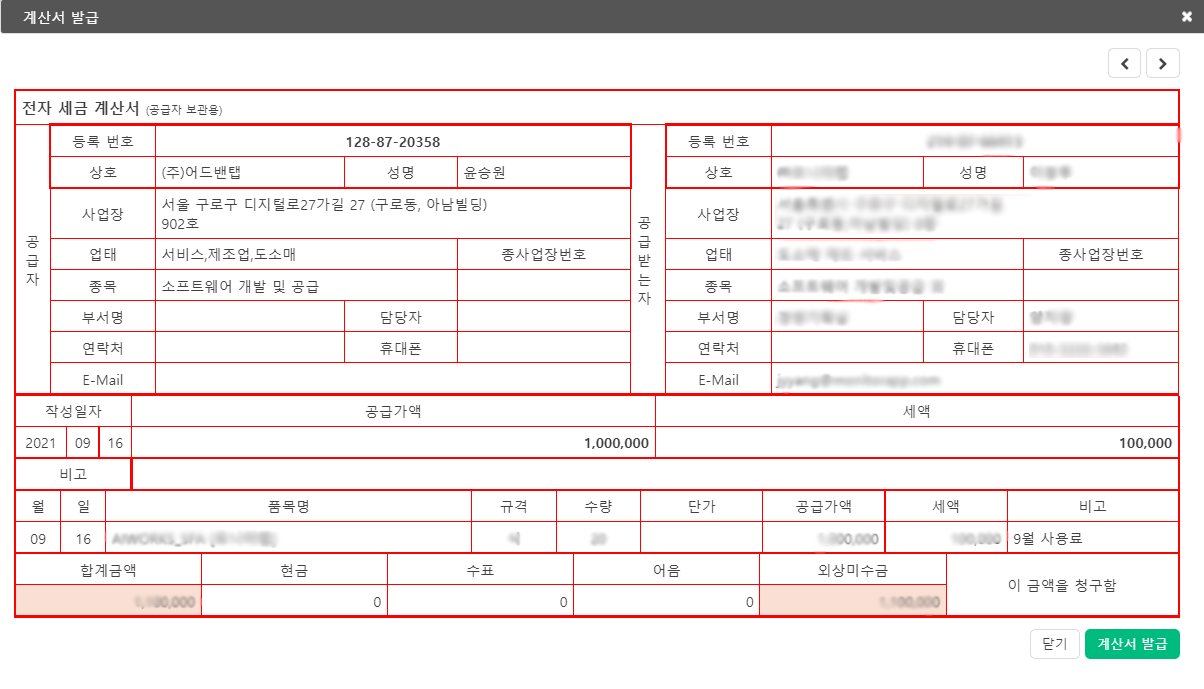This screenshot has height=689, width=1204.
Task: Select the year 2021 in 작성일자
Action: tap(41, 442)
